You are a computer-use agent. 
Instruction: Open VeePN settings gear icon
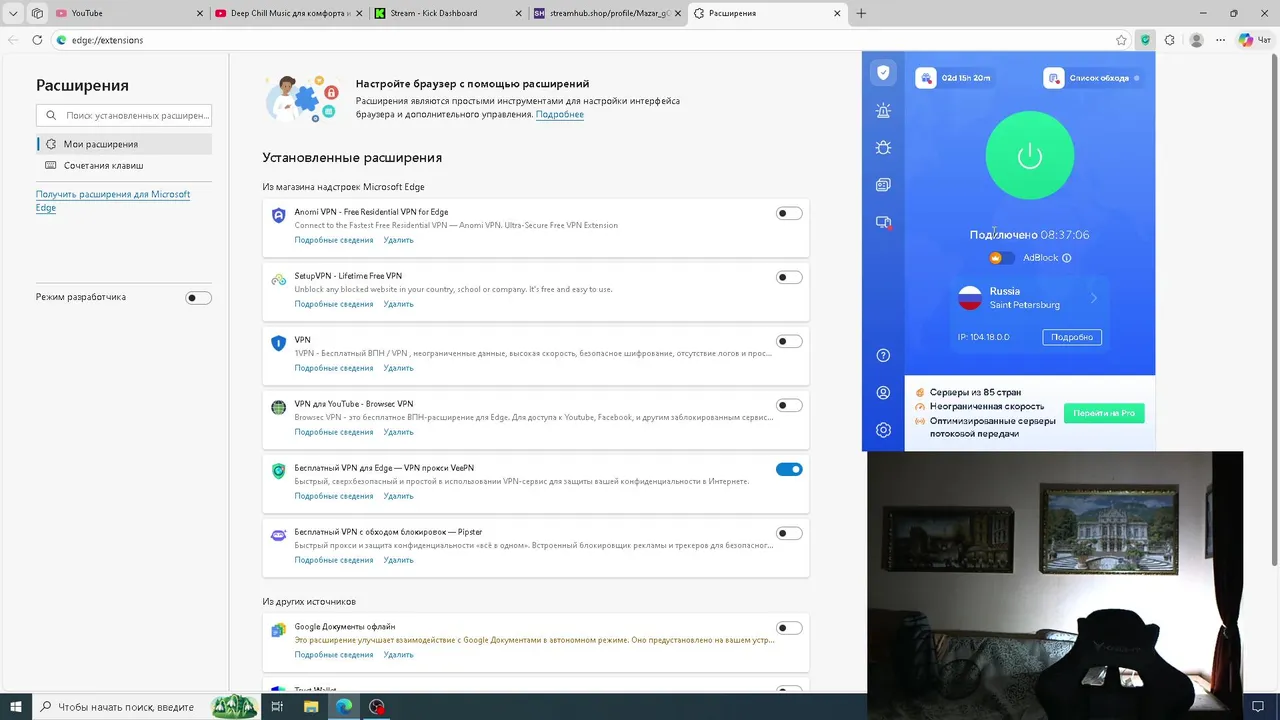click(x=882, y=430)
